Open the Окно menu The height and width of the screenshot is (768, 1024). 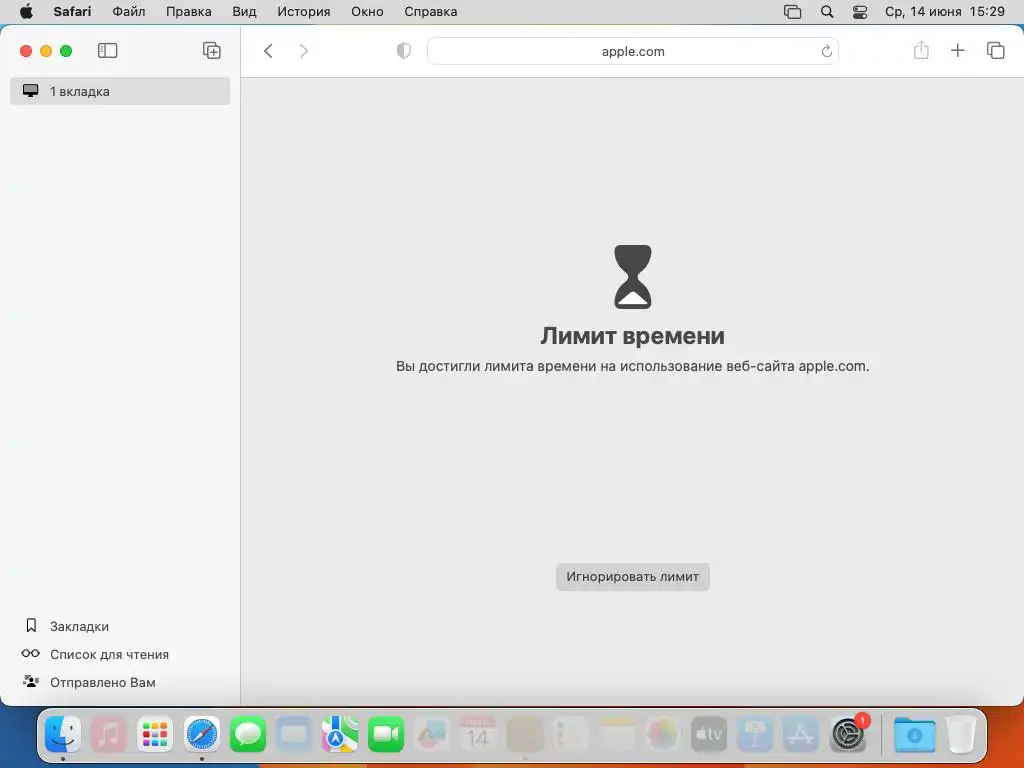[367, 12]
